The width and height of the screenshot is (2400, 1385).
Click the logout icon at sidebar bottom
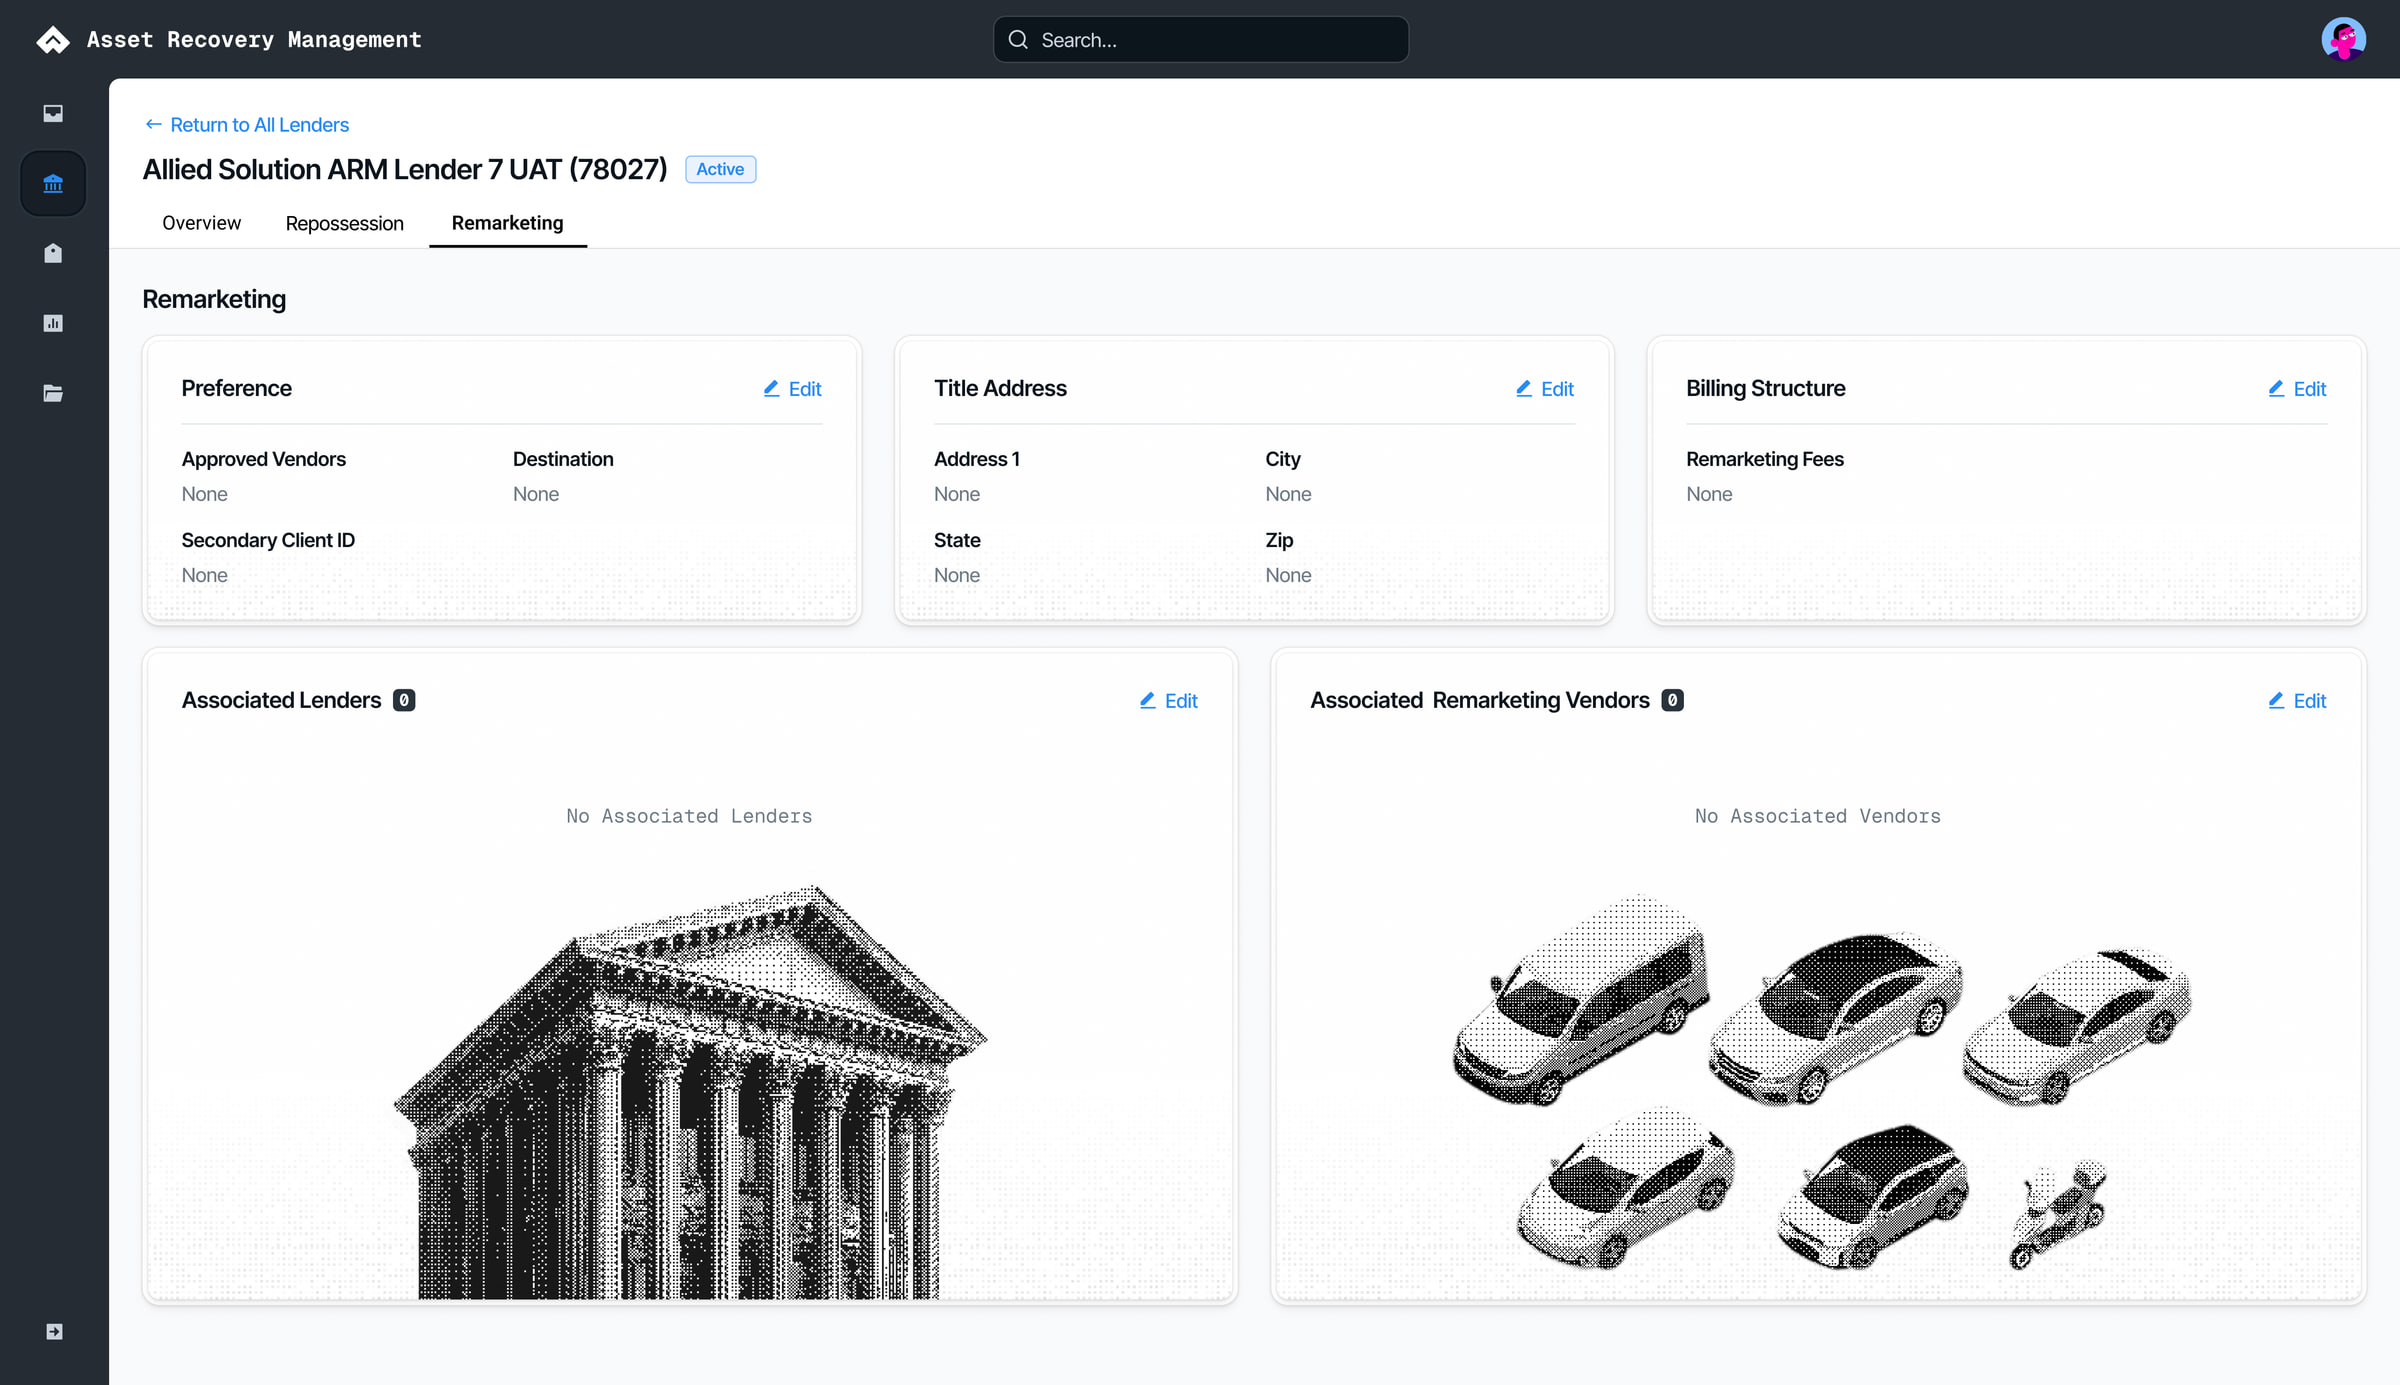click(x=54, y=1331)
